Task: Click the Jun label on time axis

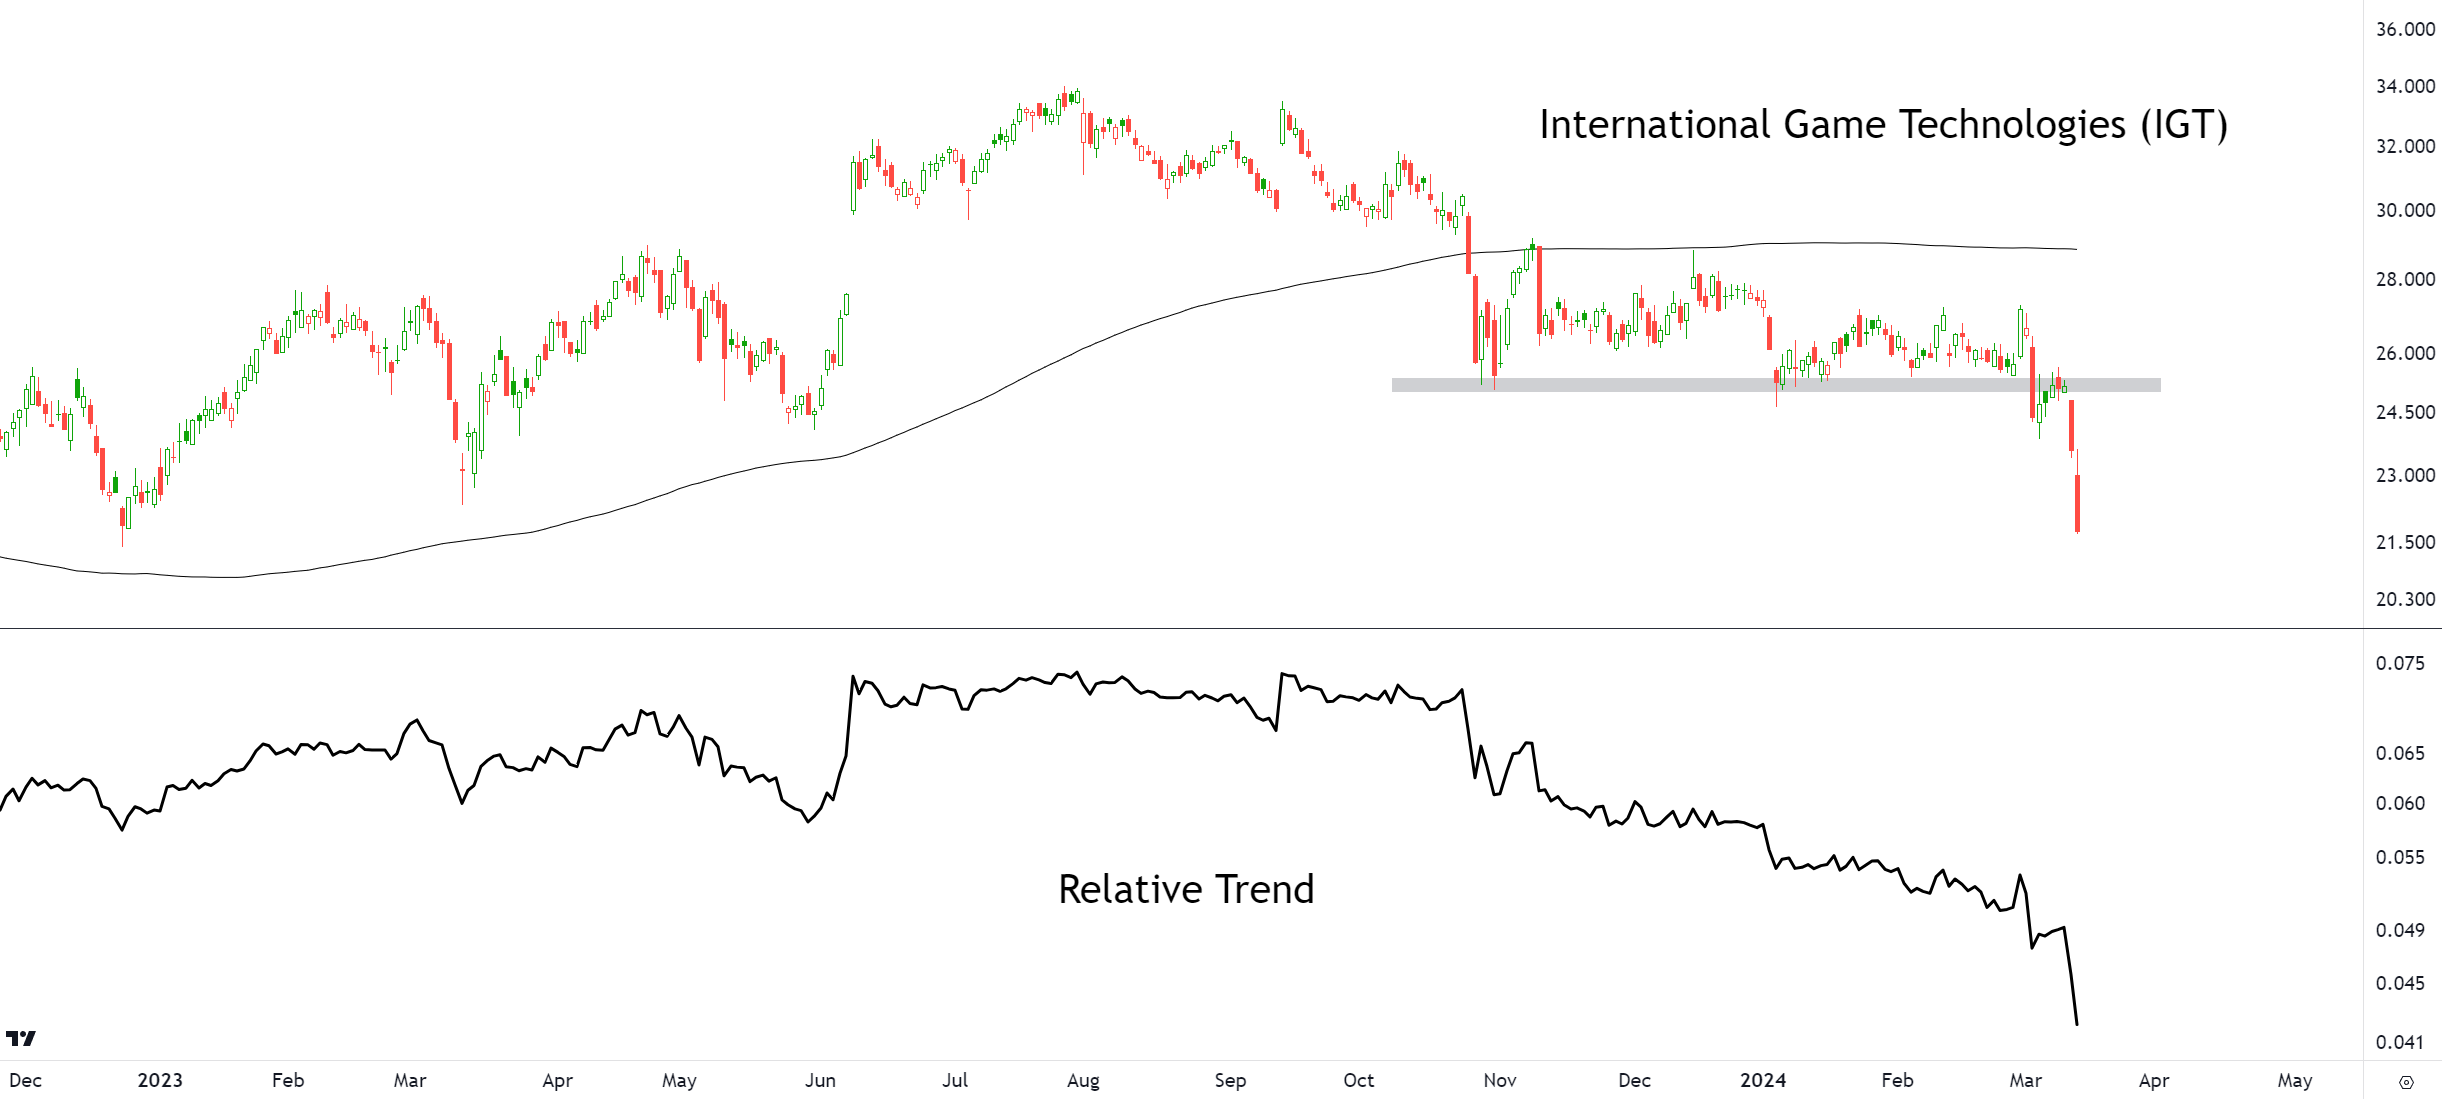Action: coord(820,1080)
